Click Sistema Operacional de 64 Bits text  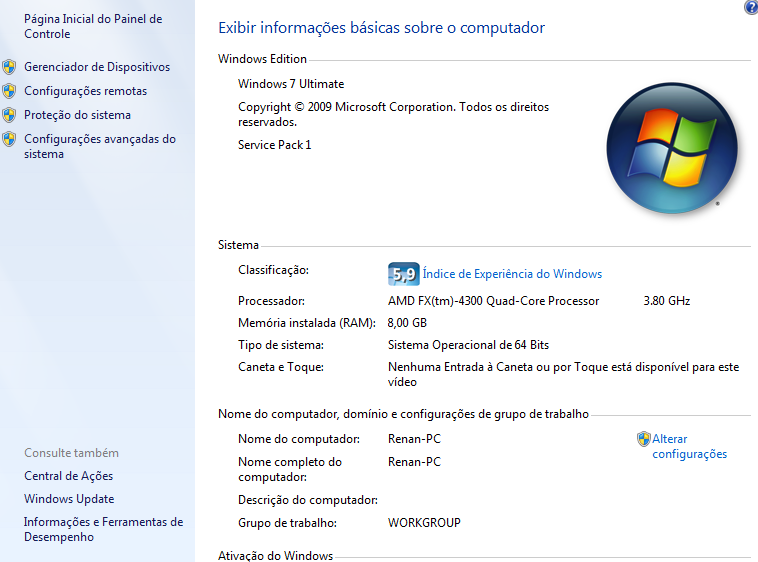(468, 345)
